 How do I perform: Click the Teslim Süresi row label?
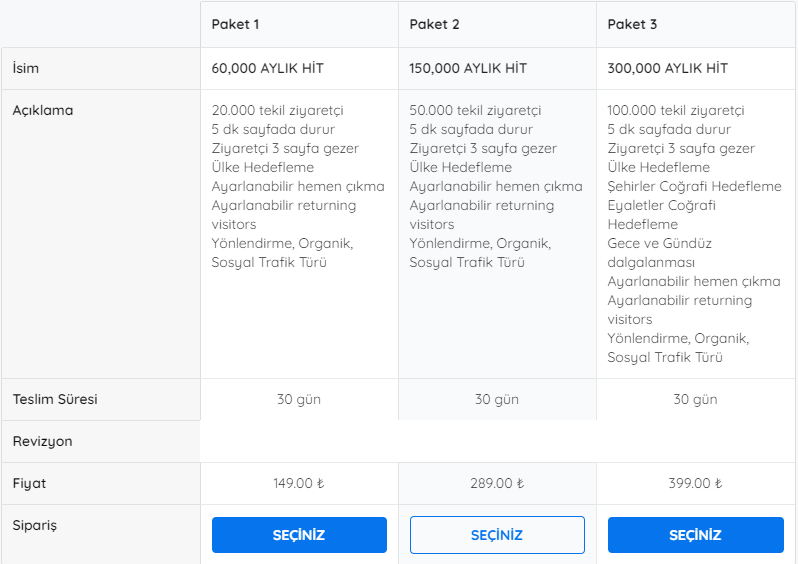point(55,399)
